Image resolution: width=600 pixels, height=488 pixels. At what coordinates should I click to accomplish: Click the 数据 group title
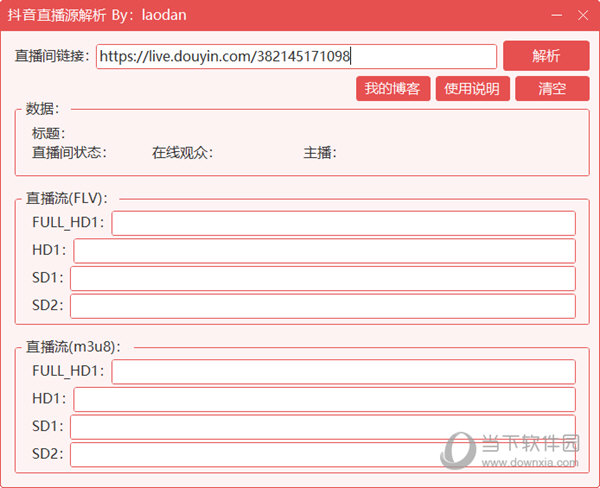point(42,109)
